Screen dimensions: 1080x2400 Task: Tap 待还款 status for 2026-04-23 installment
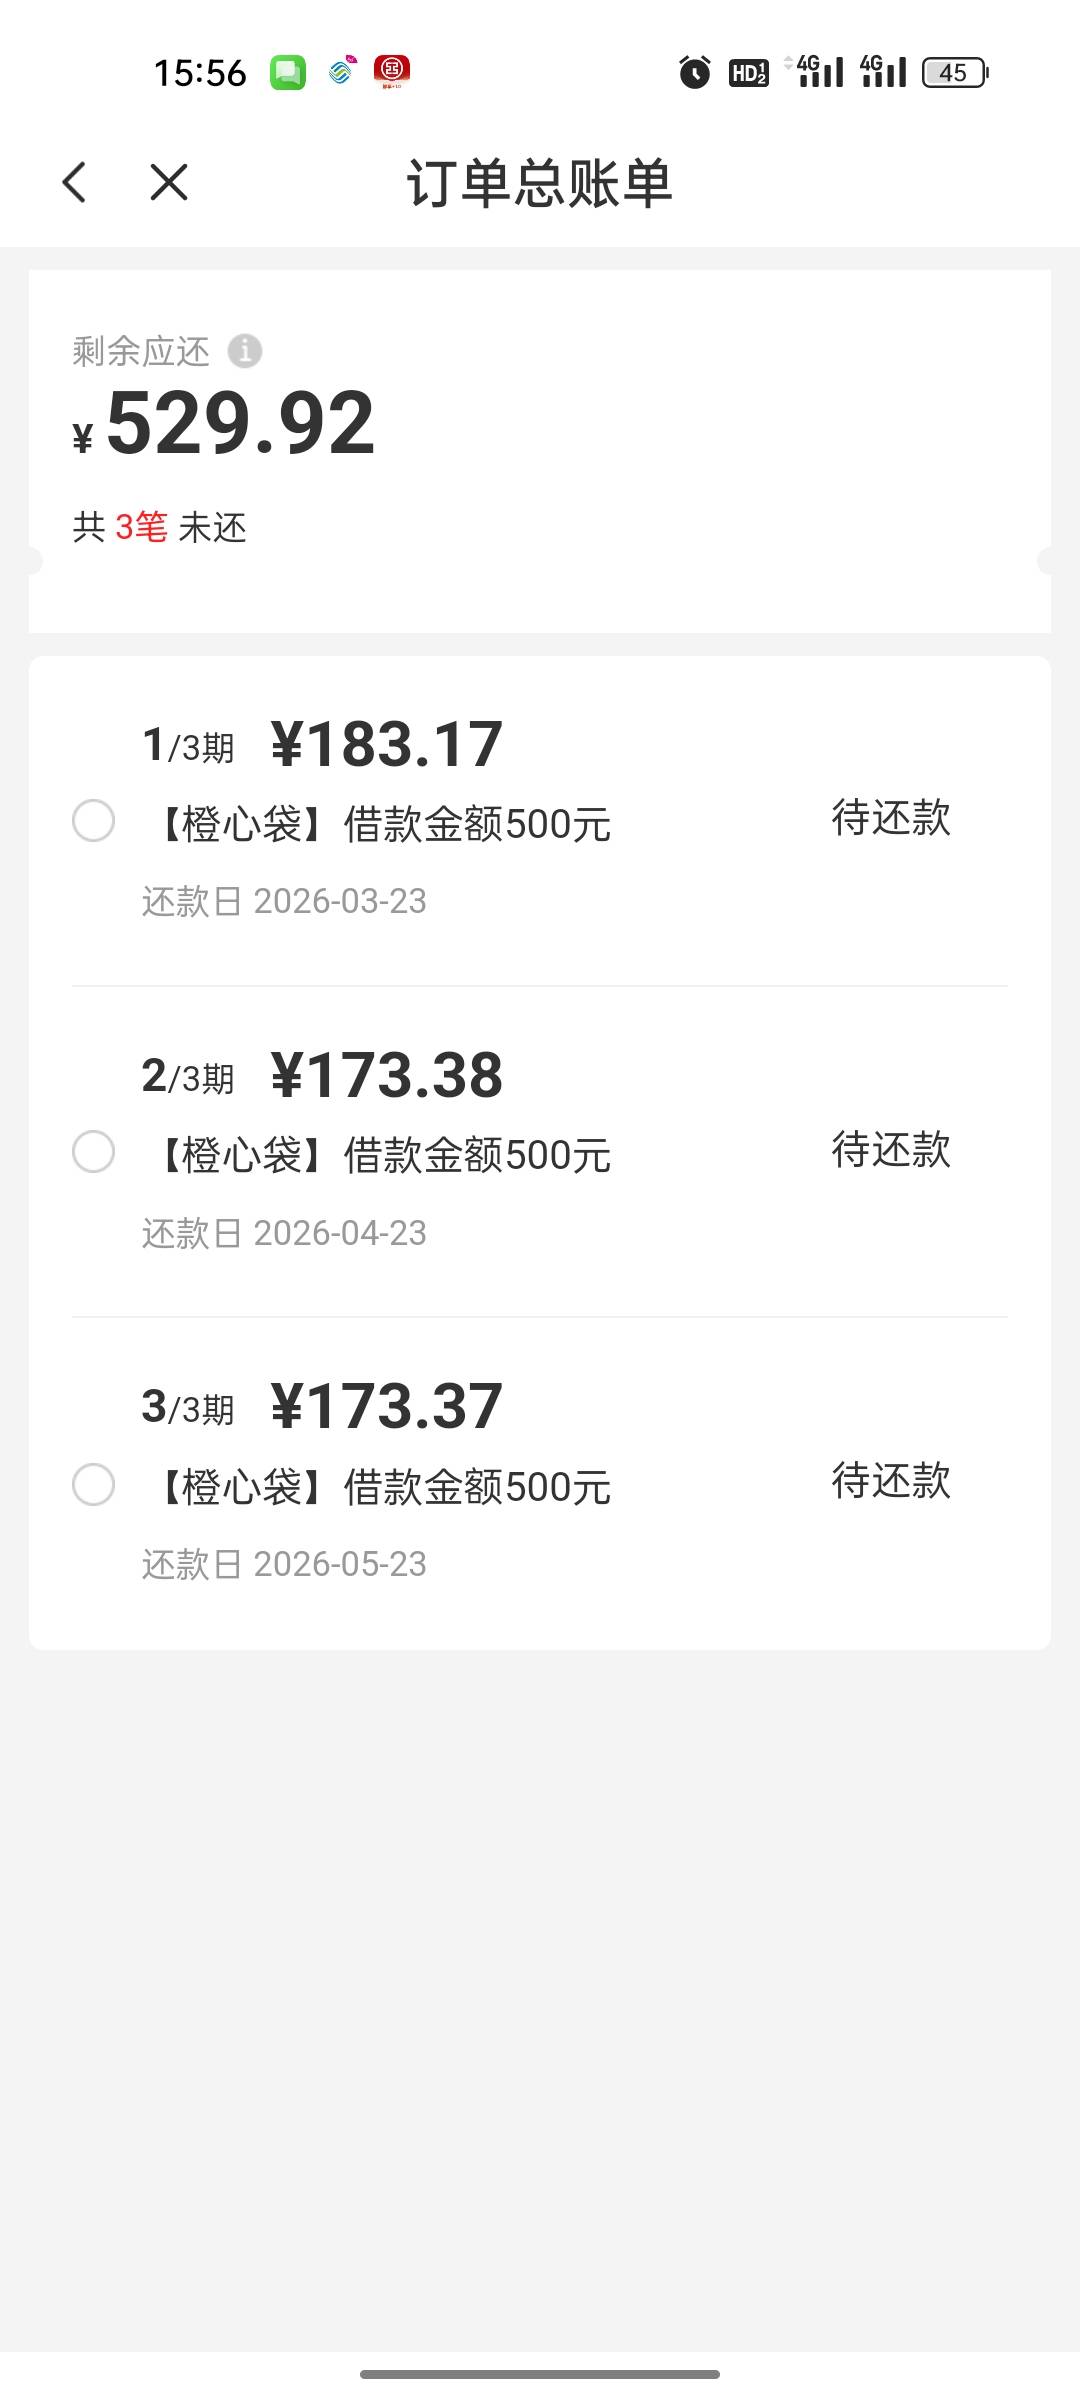click(x=890, y=1150)
